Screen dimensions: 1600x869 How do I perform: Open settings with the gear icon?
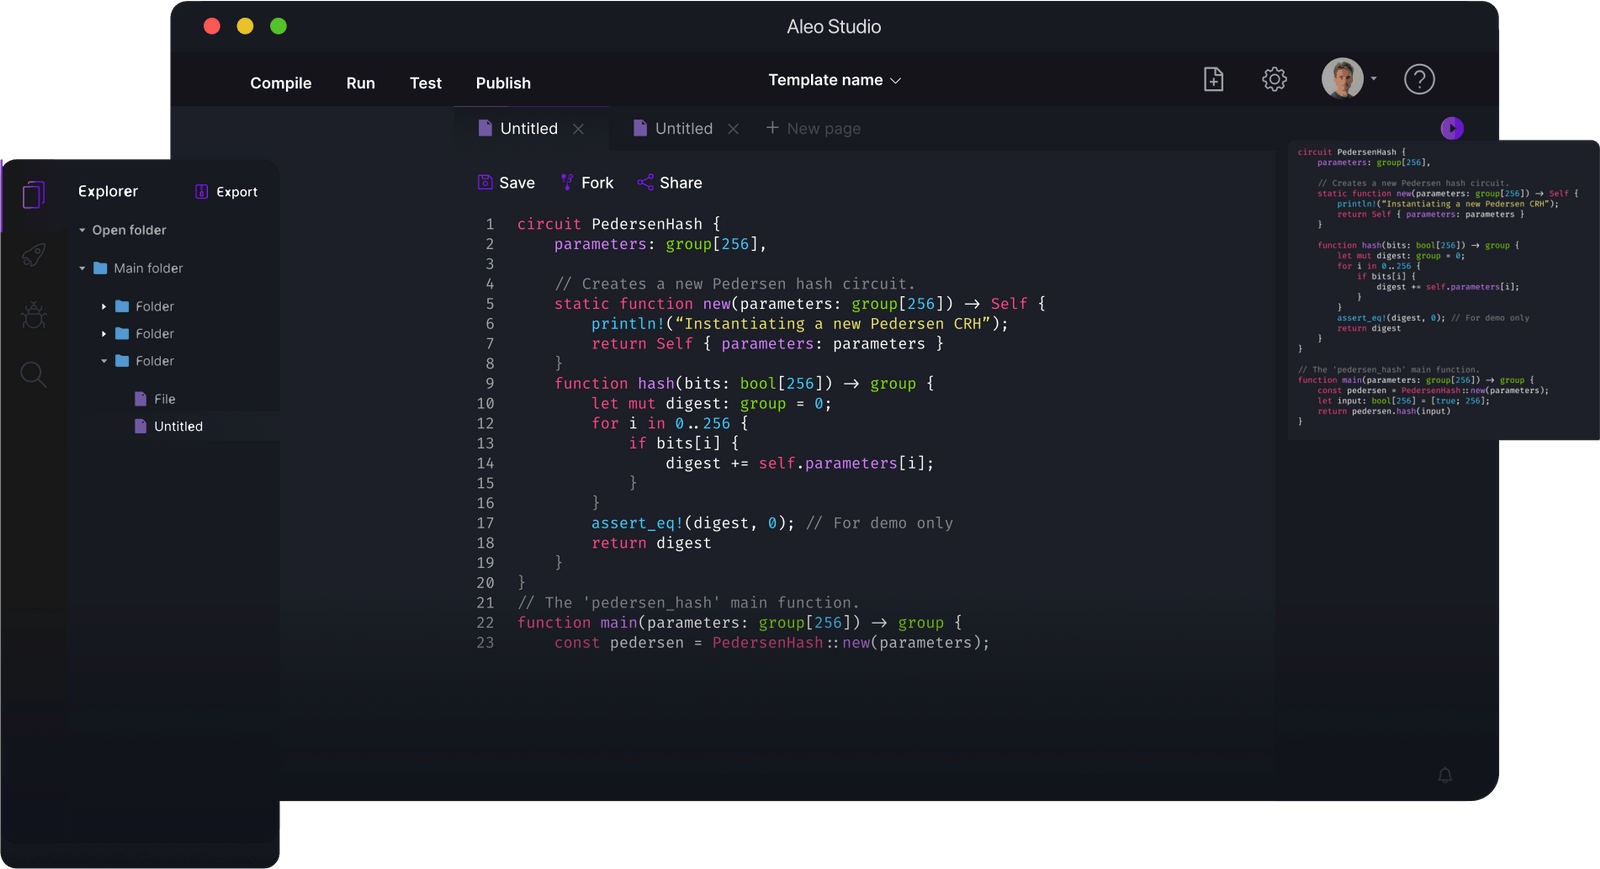(1274, 80)
